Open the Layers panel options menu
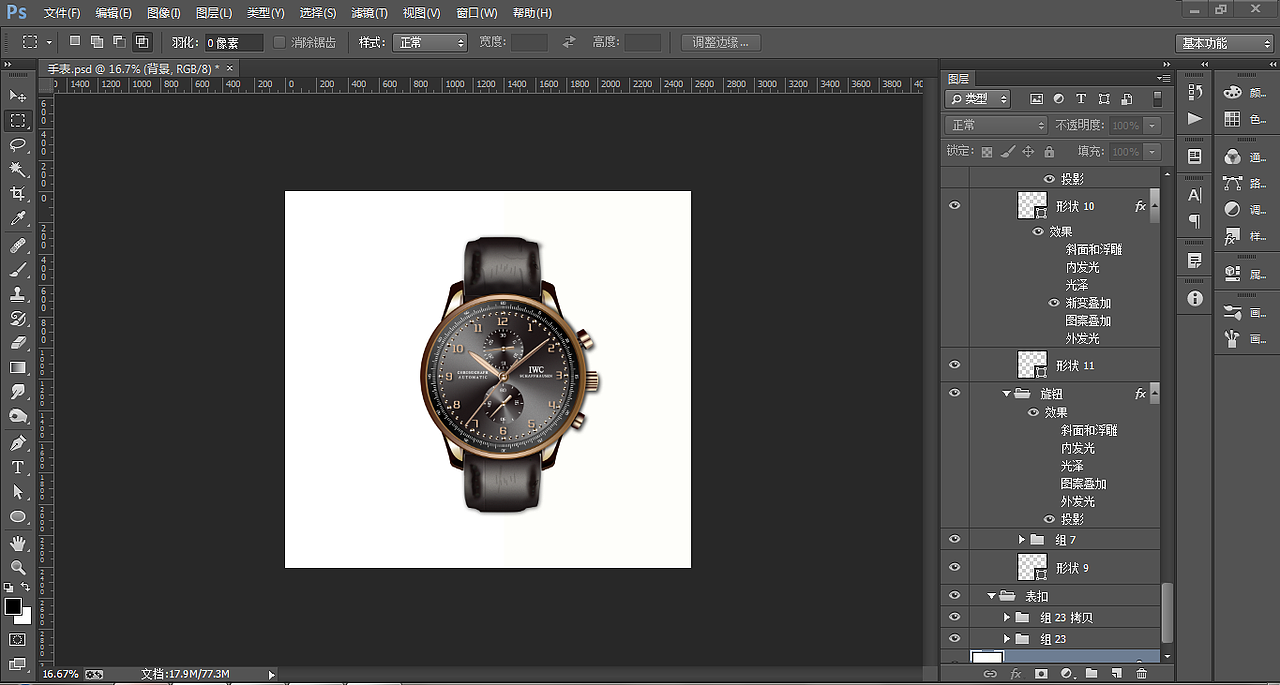 click(x=1163, y=78)
